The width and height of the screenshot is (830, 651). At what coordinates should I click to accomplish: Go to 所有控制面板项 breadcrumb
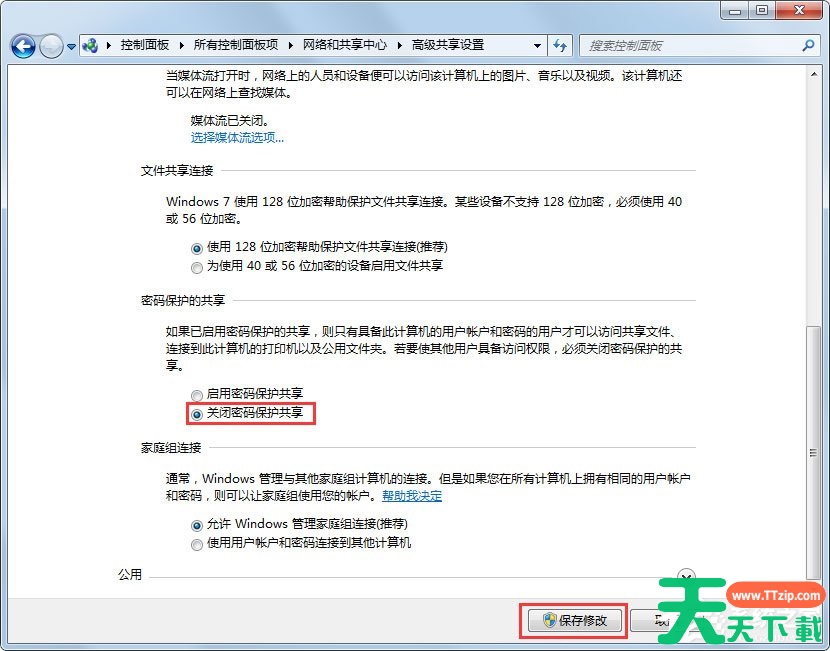(x=236, y=46)
